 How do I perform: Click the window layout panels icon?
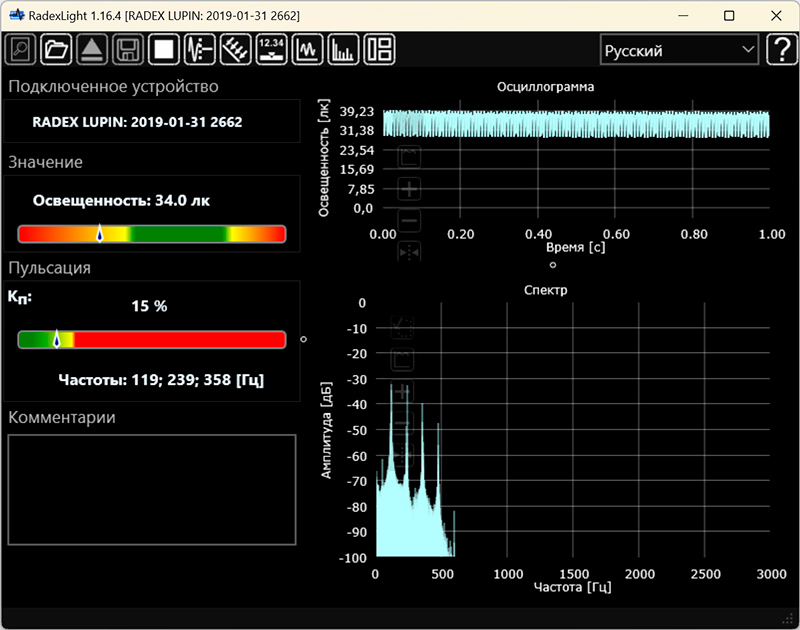pyautogui.click(x=379, y=49)
